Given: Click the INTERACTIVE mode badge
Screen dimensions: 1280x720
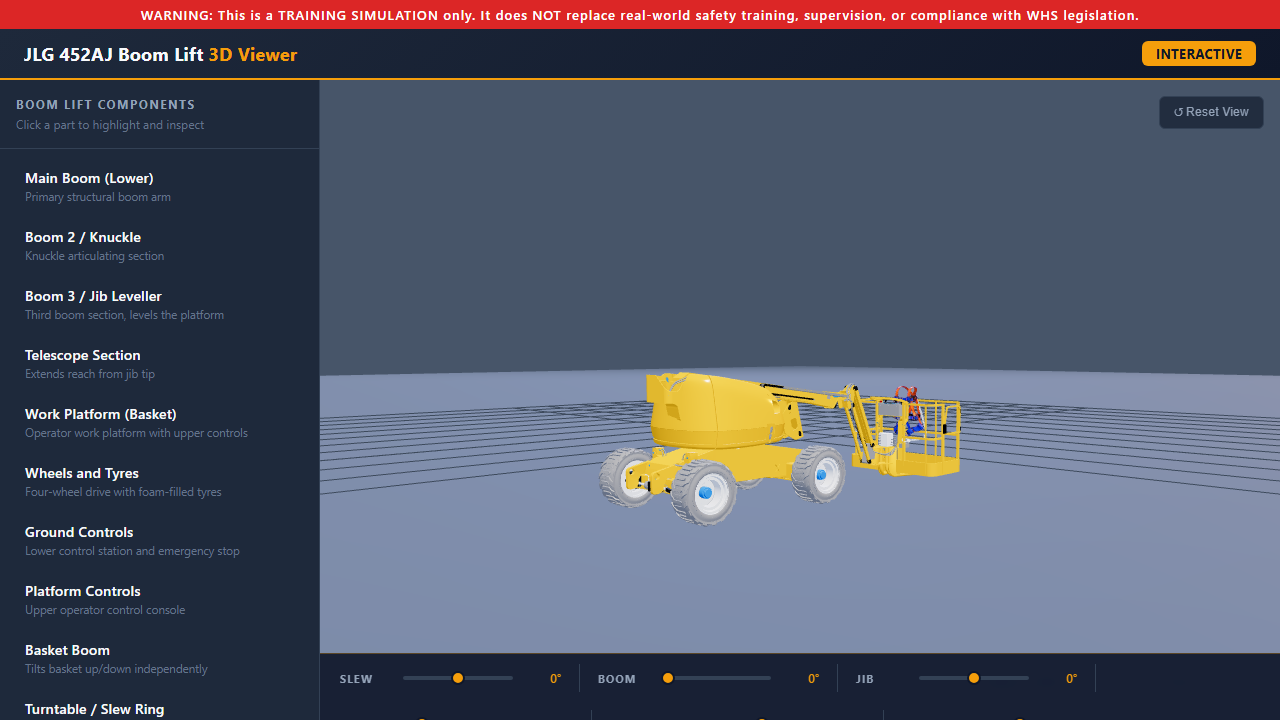Looking at the screenshot, I should click(1198, 54).
